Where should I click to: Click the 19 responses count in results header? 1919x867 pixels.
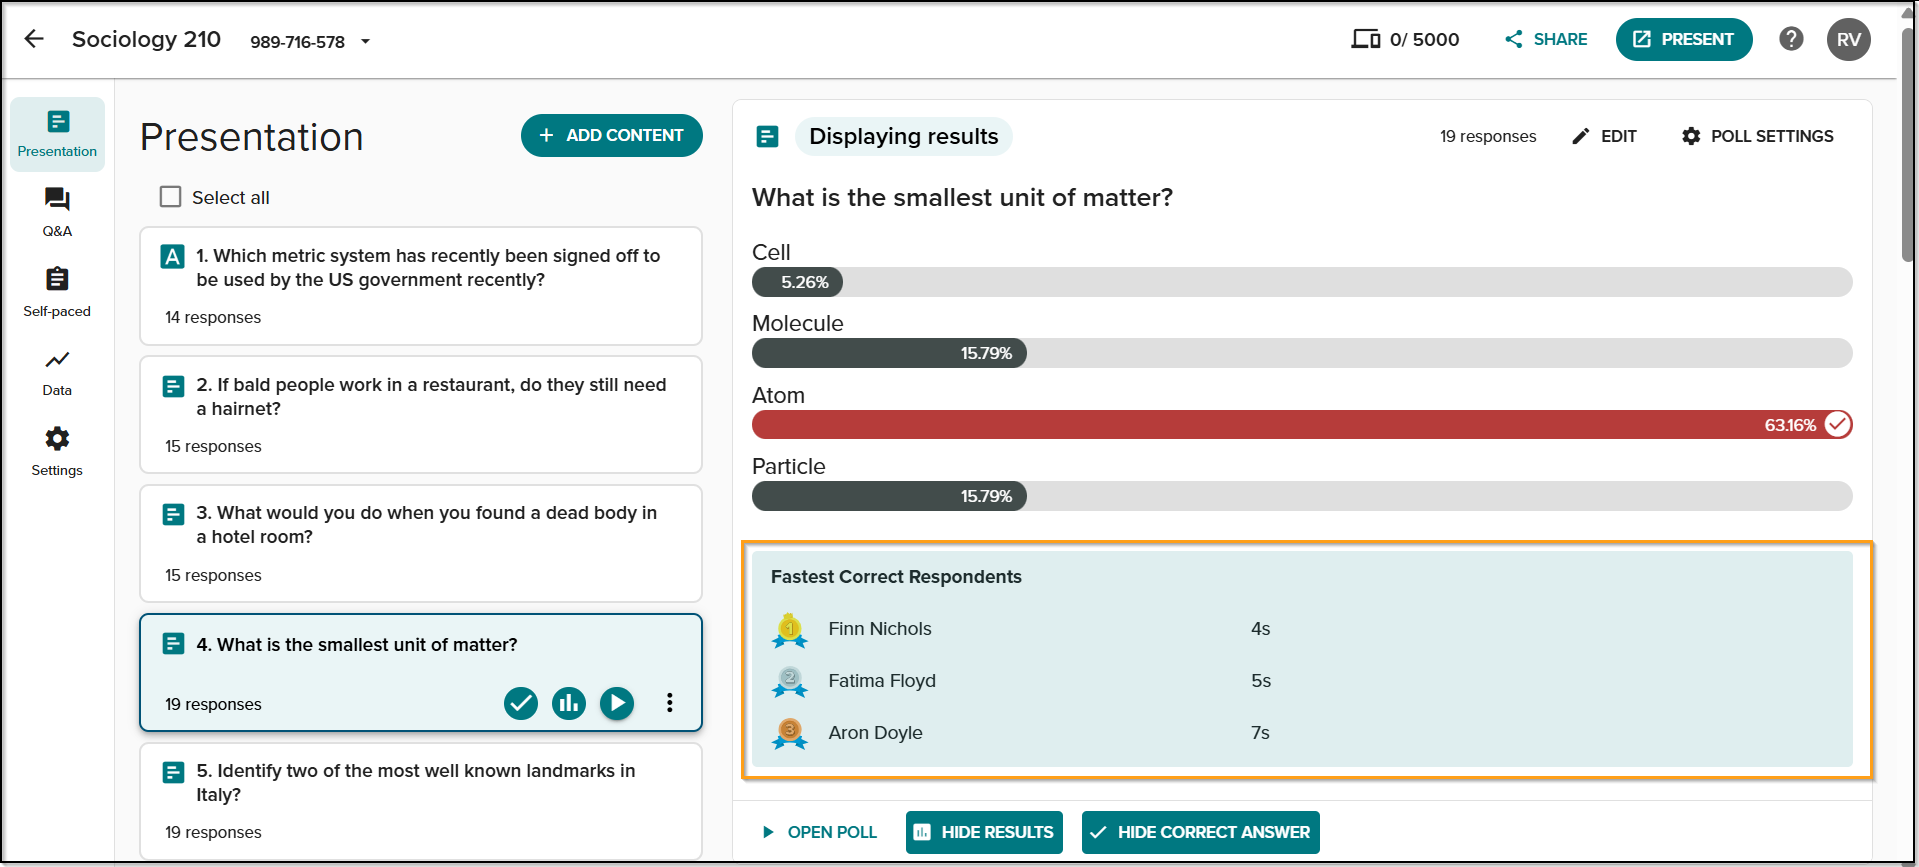(1488, 136)
